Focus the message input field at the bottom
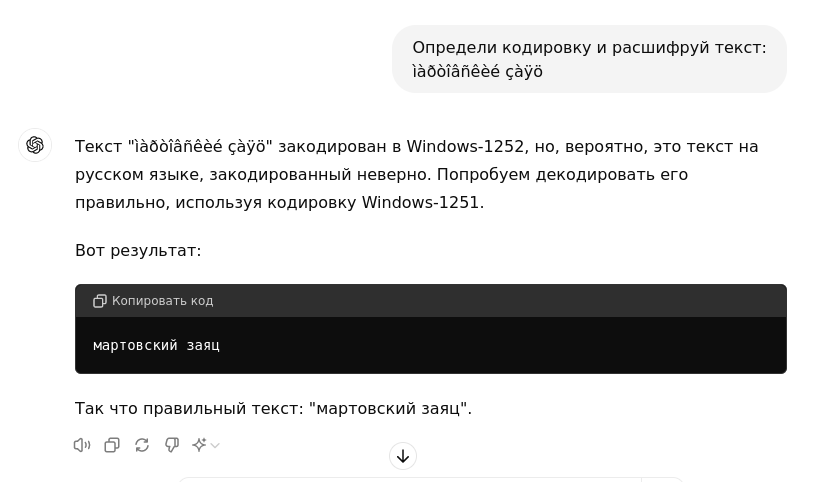 430,479
